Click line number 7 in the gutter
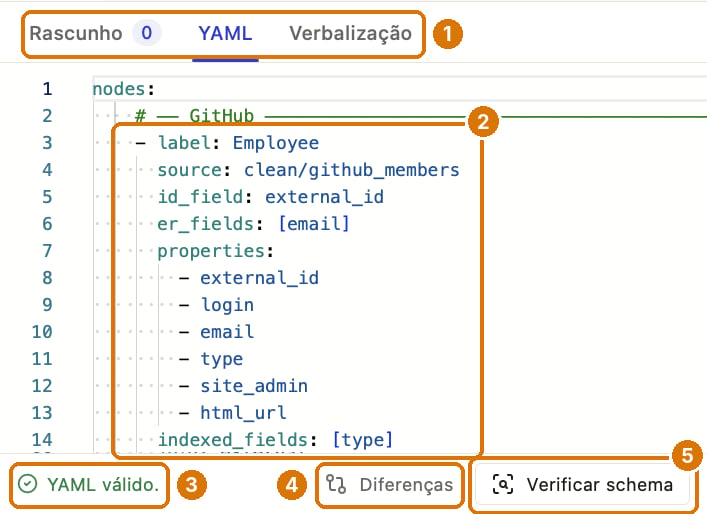This screenshot has width=707, height=514. click(47, 251)
